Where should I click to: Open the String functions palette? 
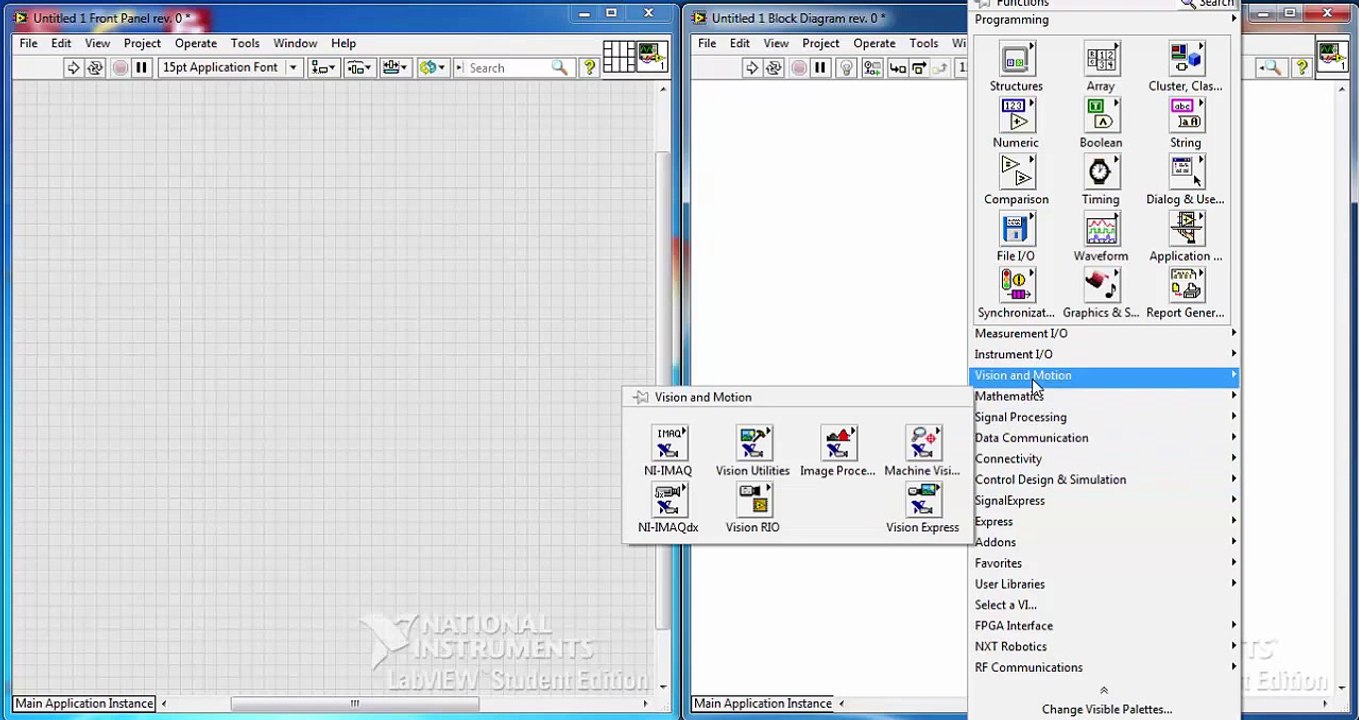tap(1186, 116)
